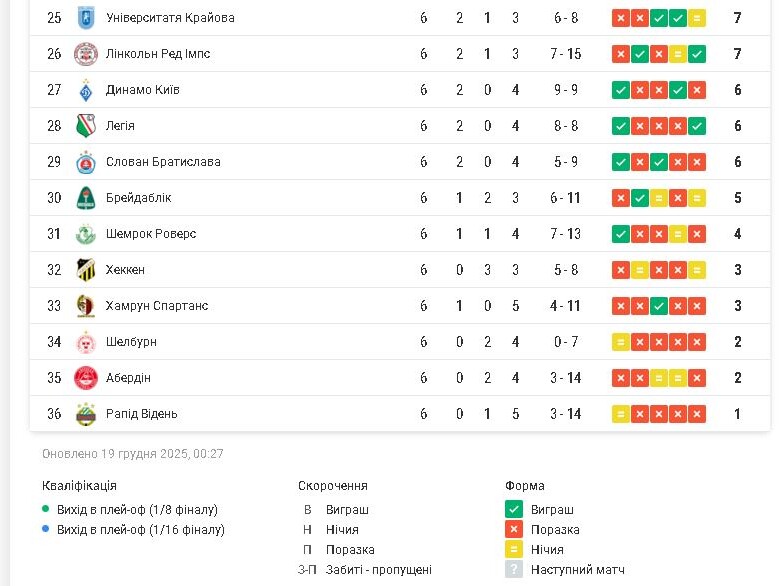Click the Рапід Відень team badge
This screenshot has height=586, width=779.
click(85, 414)
